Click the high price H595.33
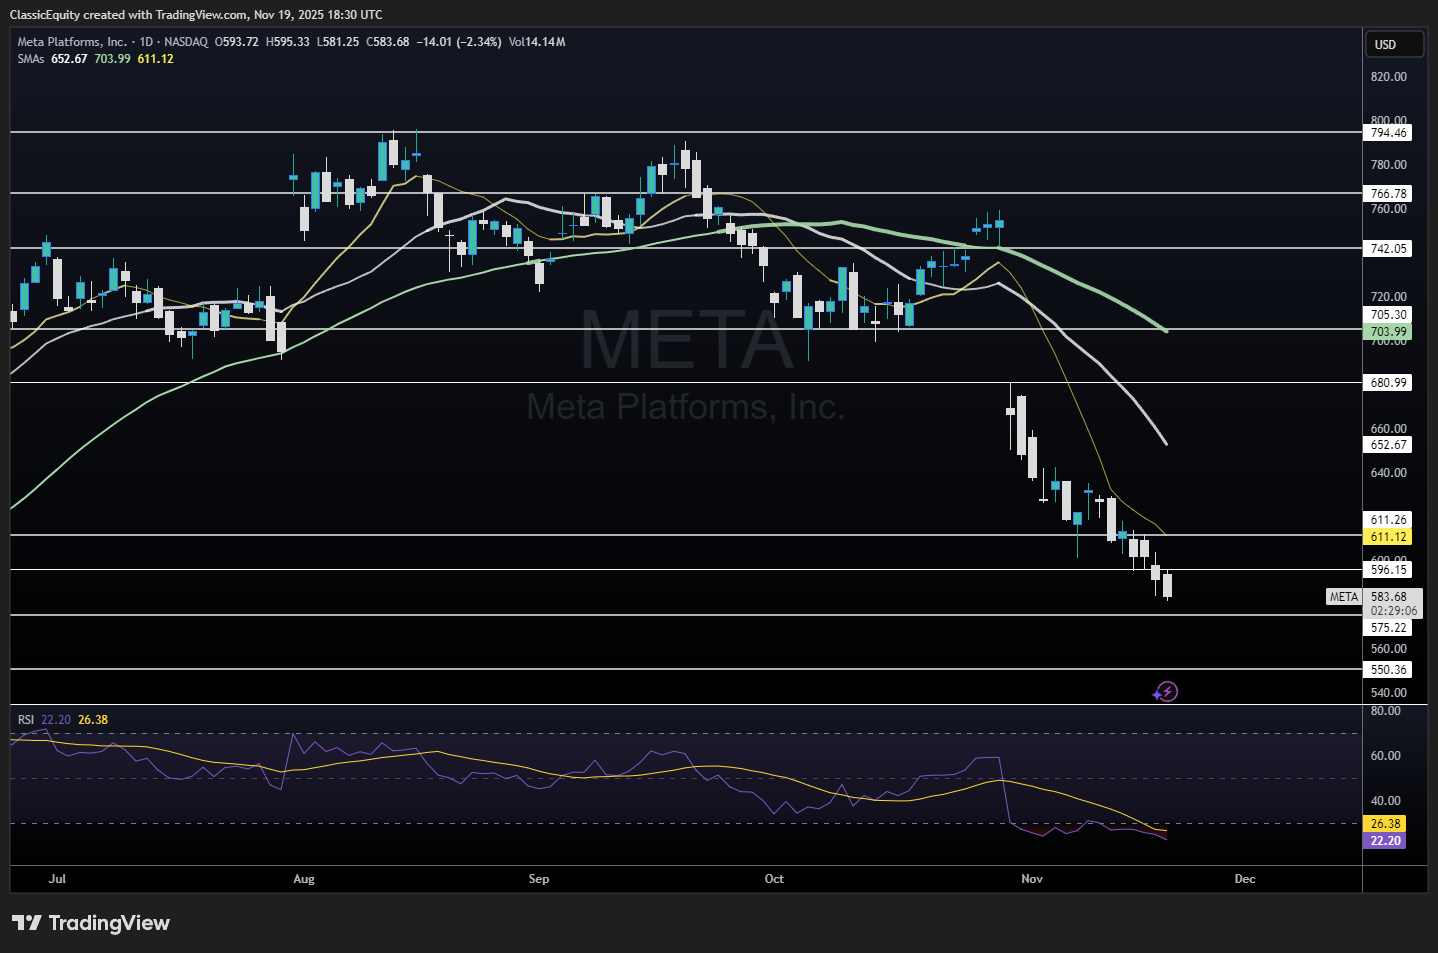 (x=288, y=42)
